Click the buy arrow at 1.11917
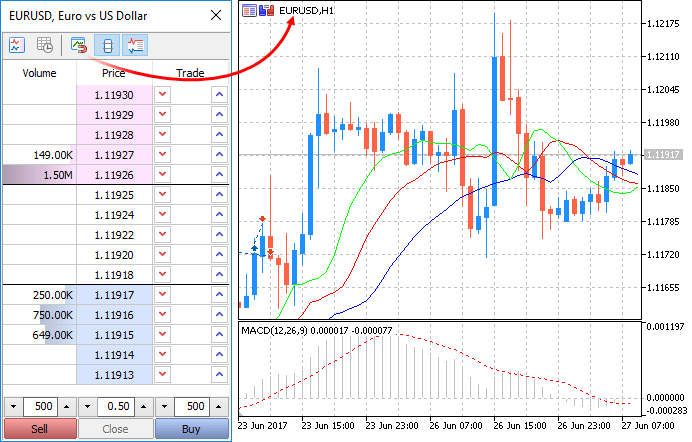692x442 pixels. (219, 294)
